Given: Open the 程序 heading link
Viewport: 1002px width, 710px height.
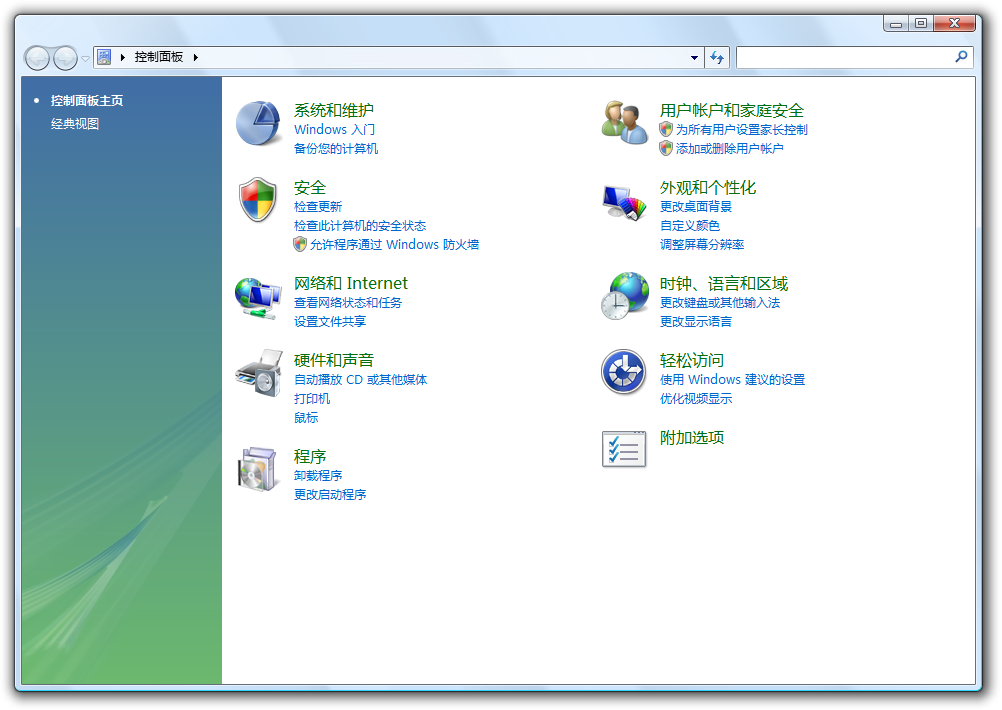Looking at the screenshot, I should (310, 456).
